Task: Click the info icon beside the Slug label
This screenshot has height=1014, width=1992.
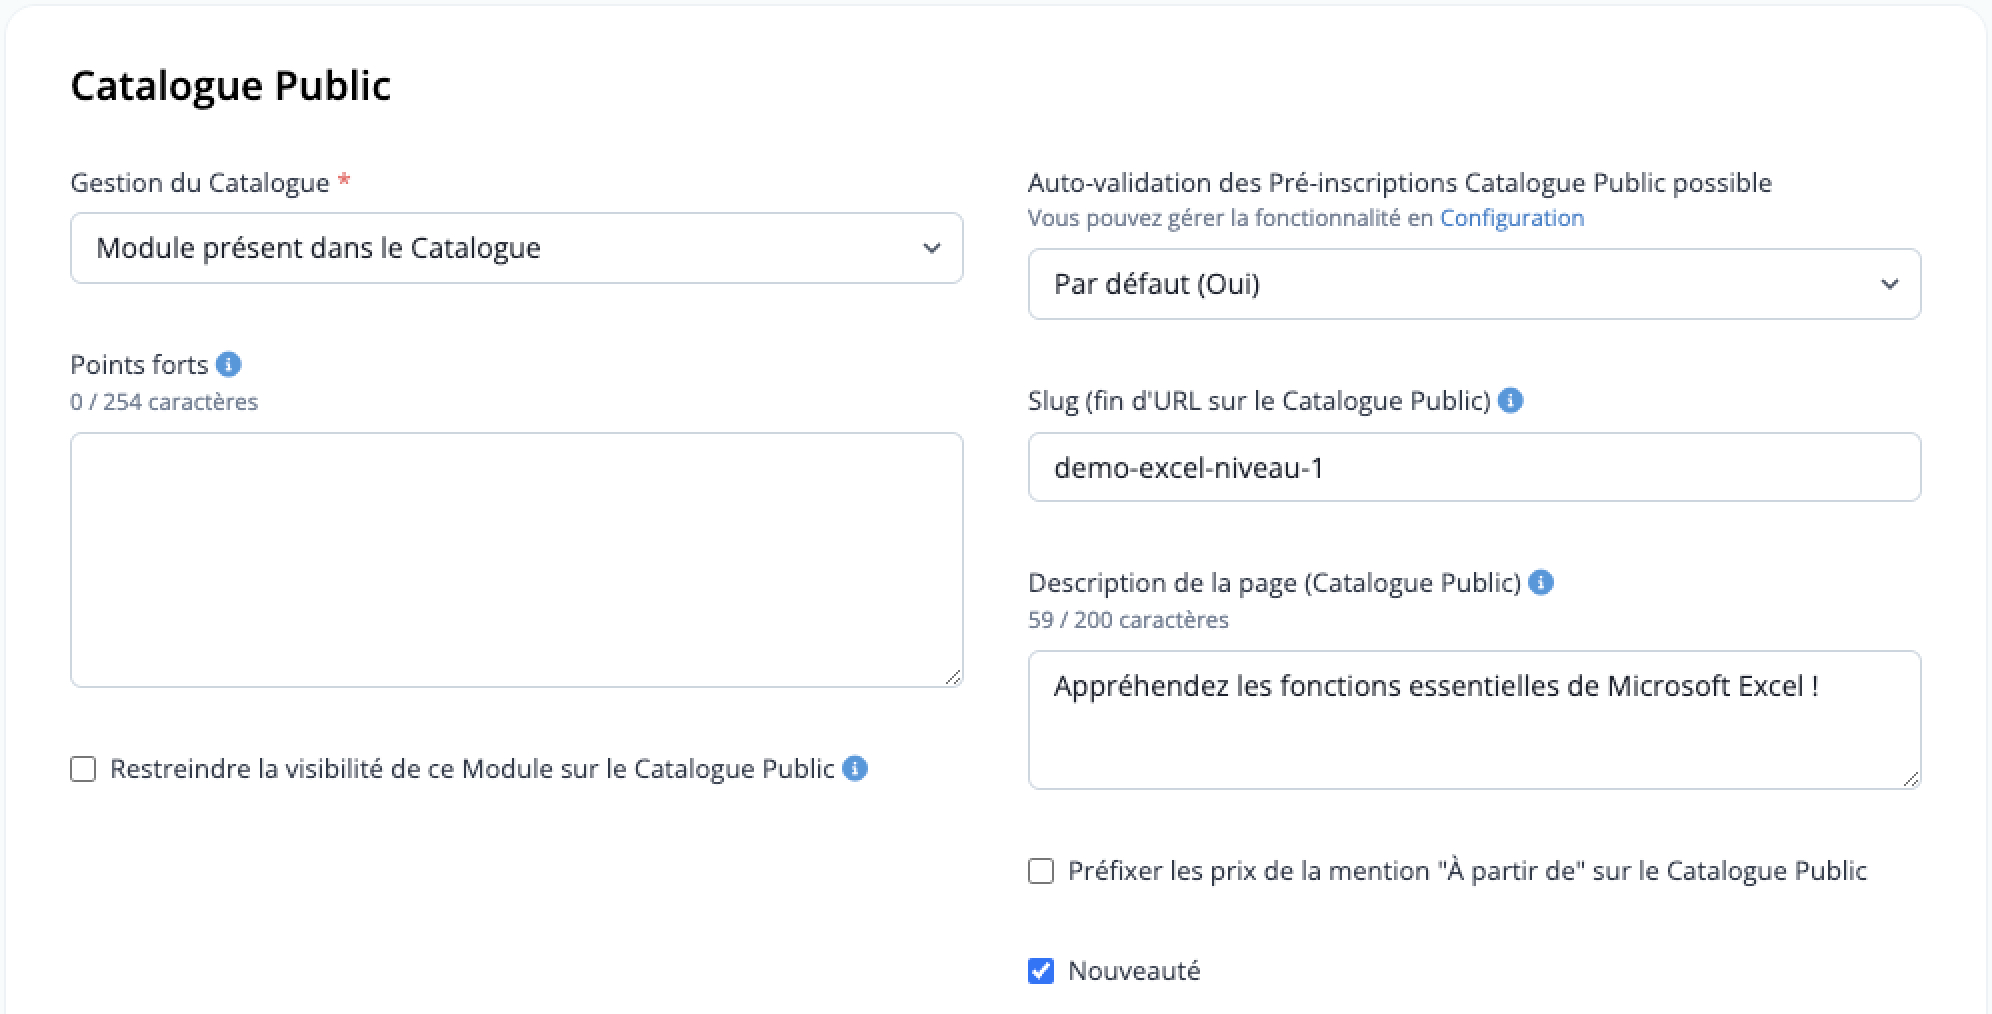Action: pos(1511,400)
